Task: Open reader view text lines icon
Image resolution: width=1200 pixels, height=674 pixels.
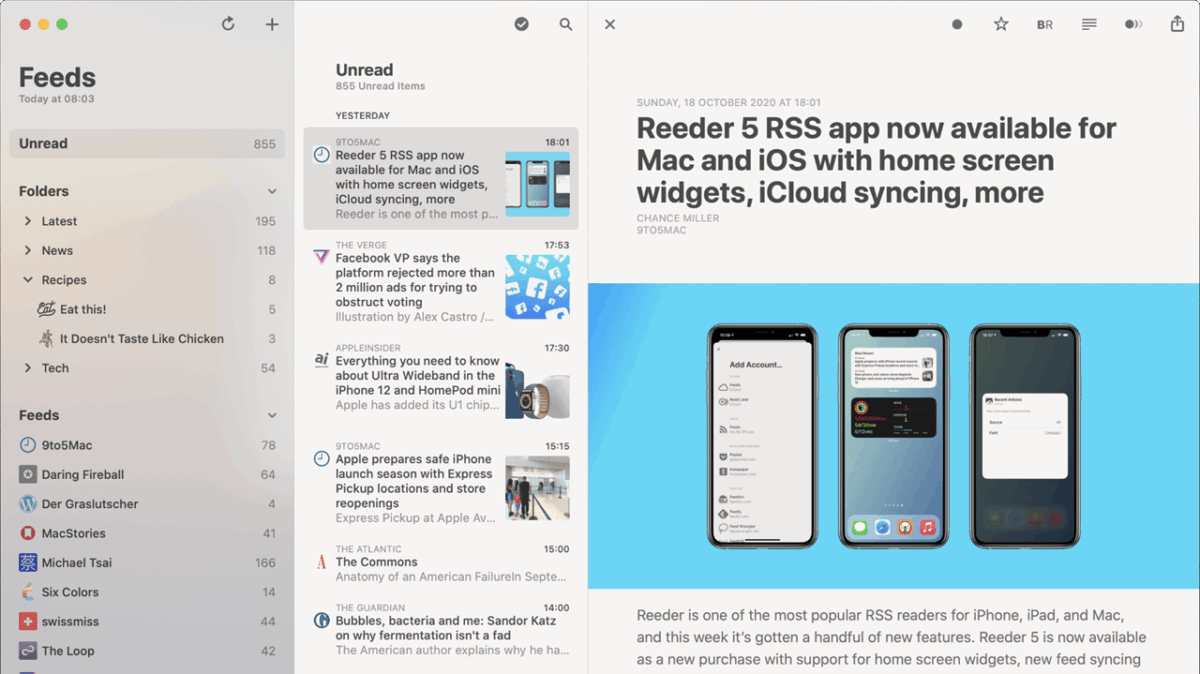Action: [x=1089, y=24]
